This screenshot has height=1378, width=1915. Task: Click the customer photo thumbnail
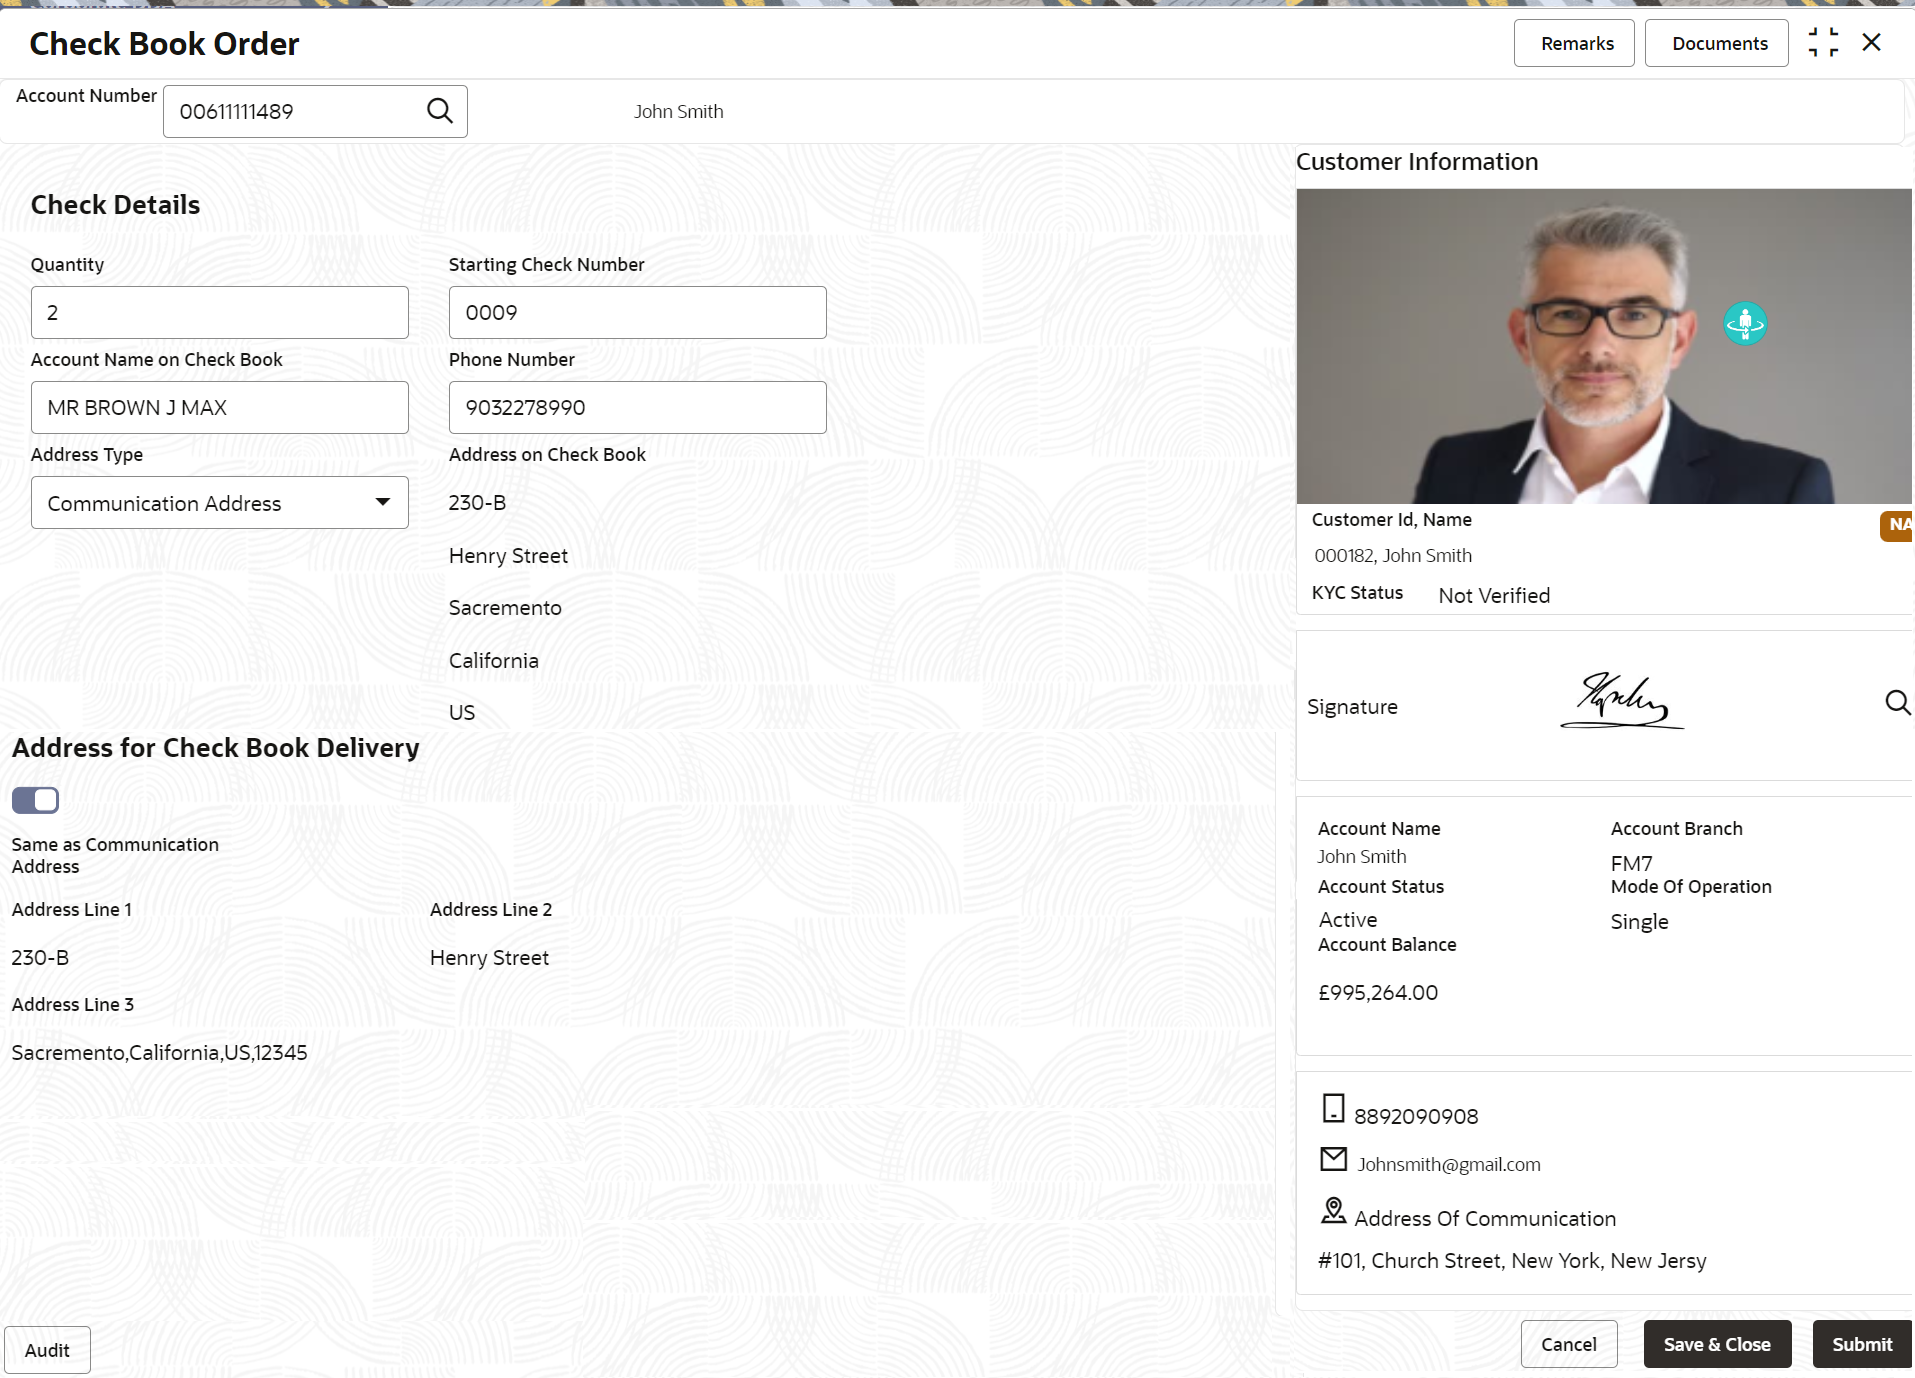[x=1604, y=346]
